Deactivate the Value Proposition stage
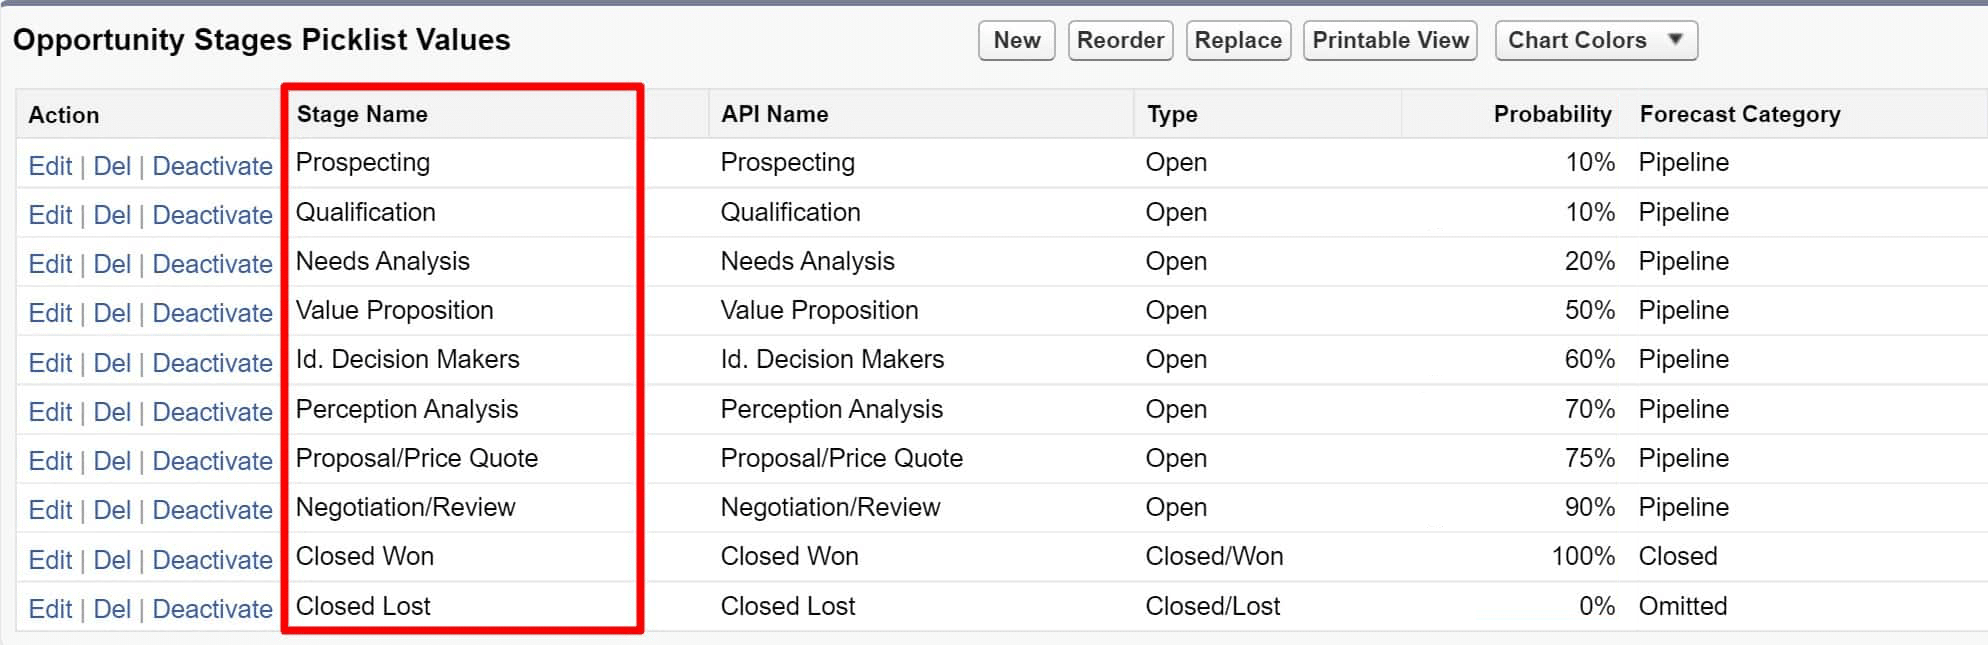 [x=212, y=313]
